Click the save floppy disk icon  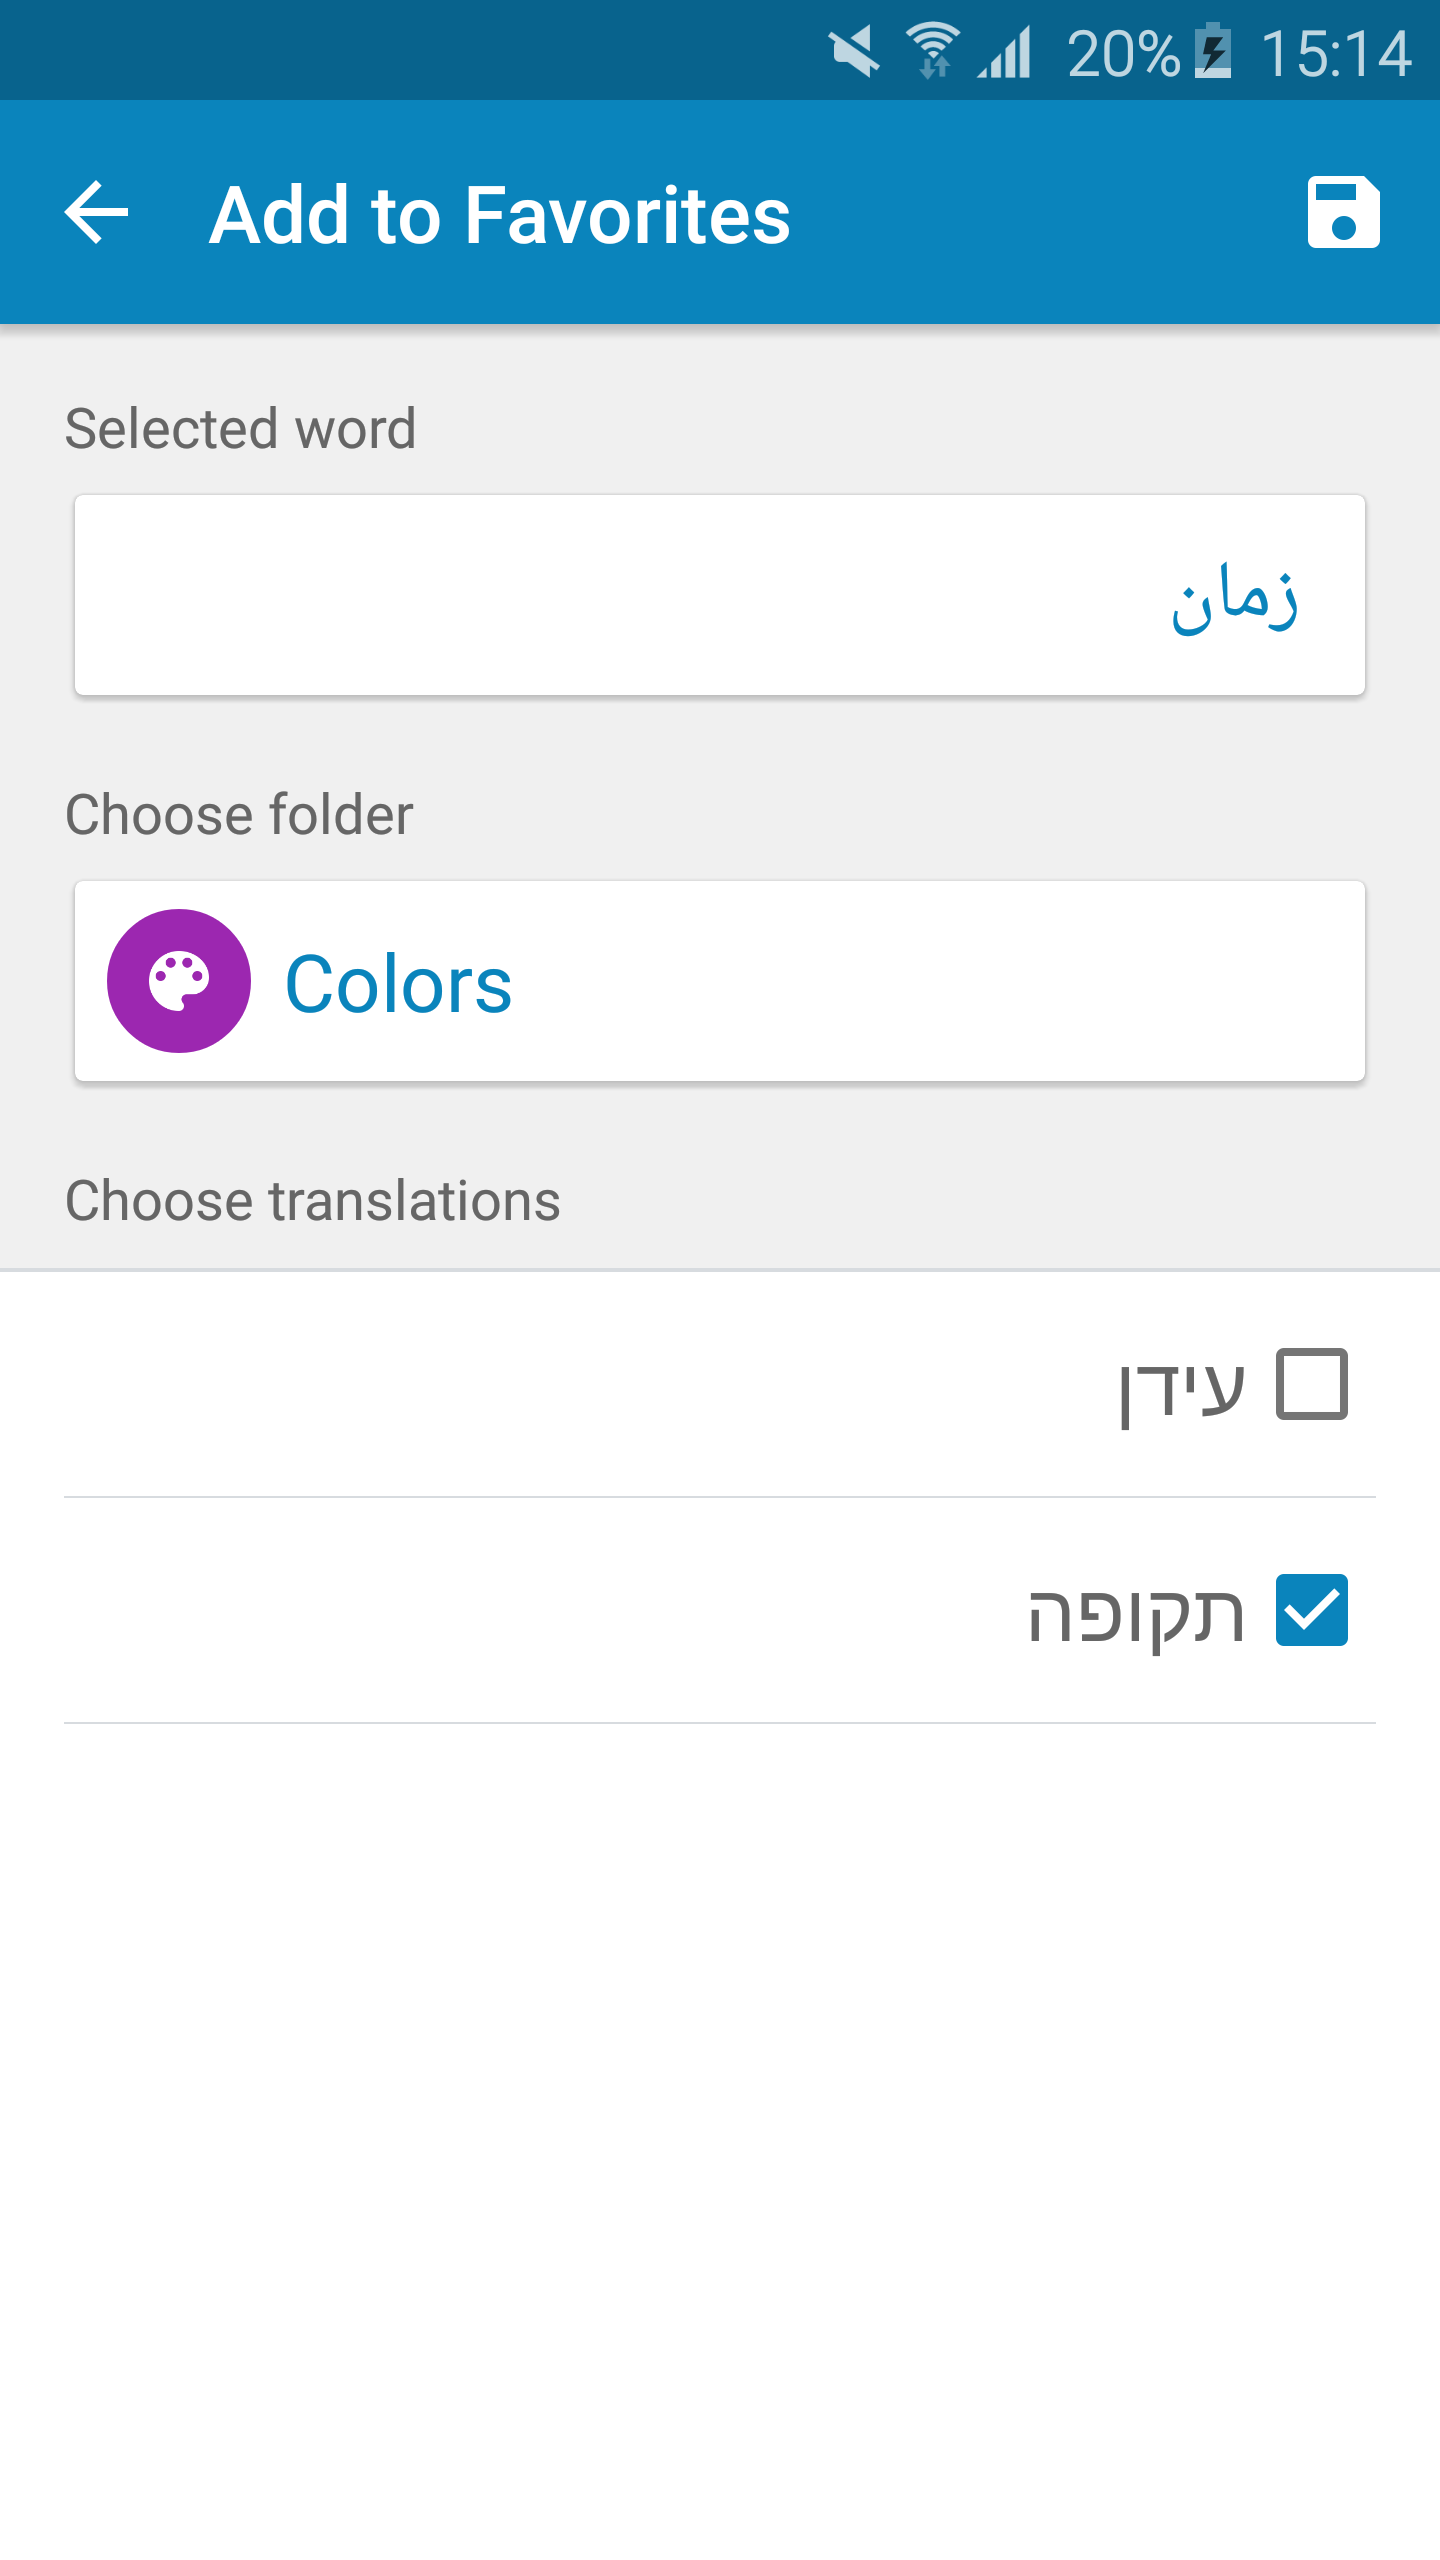[x=1343, y=212]
